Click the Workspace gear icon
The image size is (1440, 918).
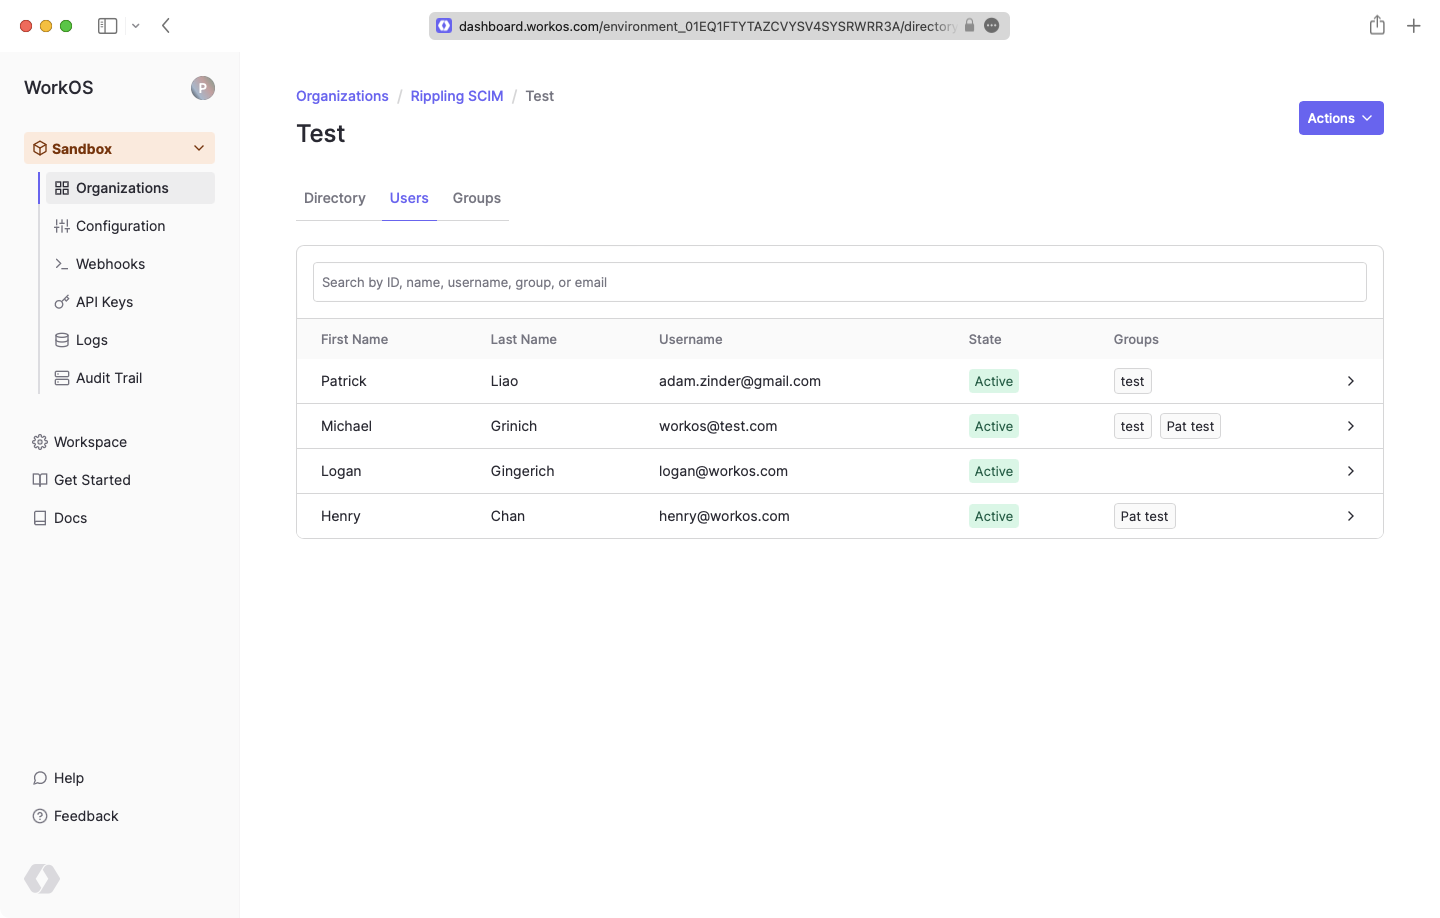click(40, 442)
